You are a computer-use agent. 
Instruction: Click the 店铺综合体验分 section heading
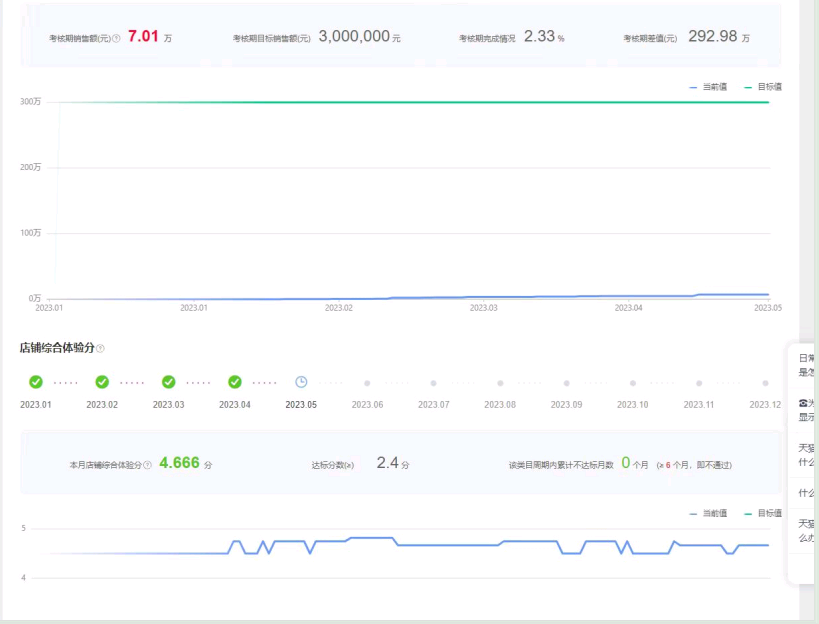tap(57, 348)
